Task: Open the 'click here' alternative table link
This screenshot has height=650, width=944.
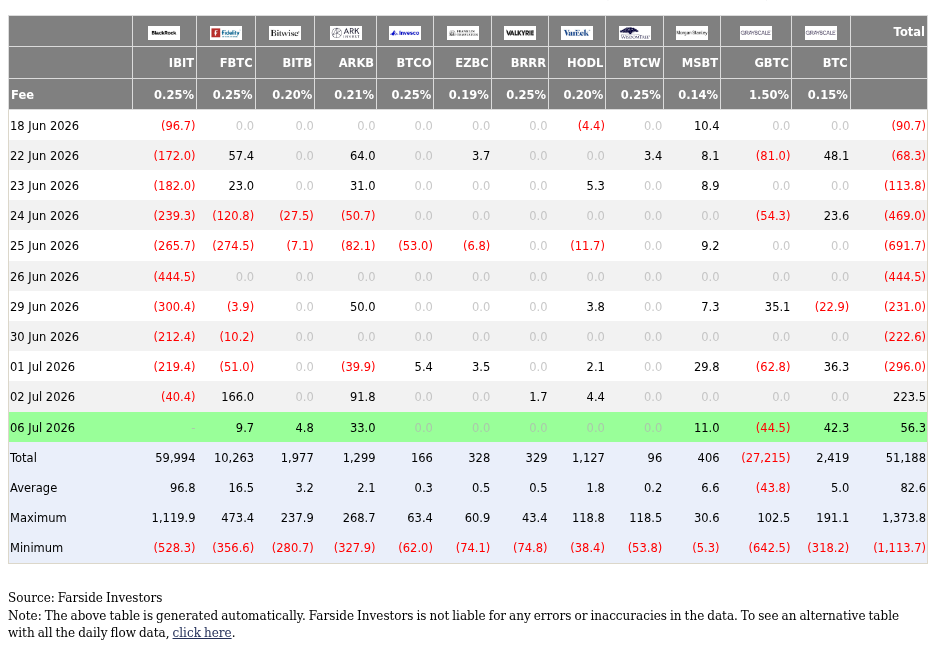Action: (x=202, y=633)
